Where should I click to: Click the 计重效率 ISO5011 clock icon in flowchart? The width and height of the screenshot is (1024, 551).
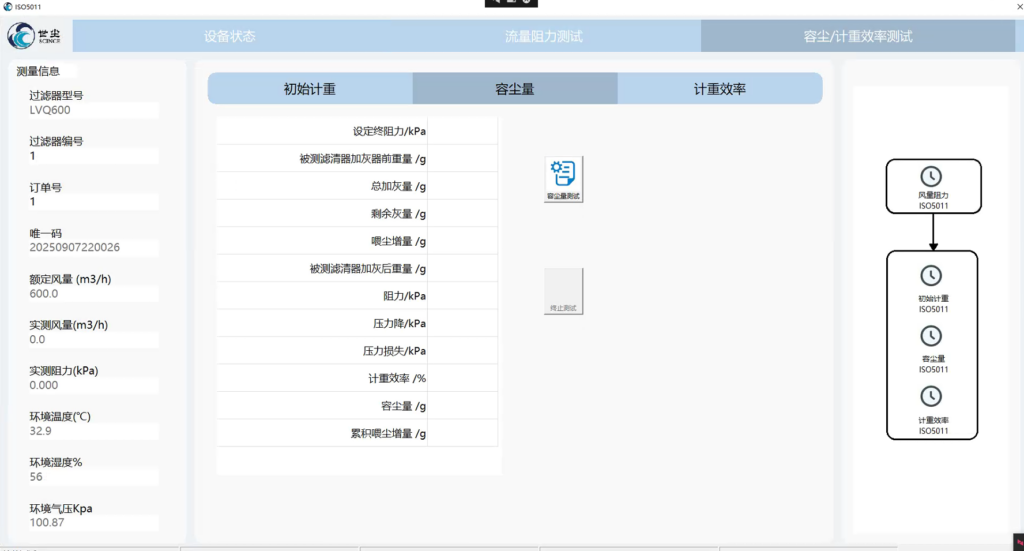click(x=931, y=396)
